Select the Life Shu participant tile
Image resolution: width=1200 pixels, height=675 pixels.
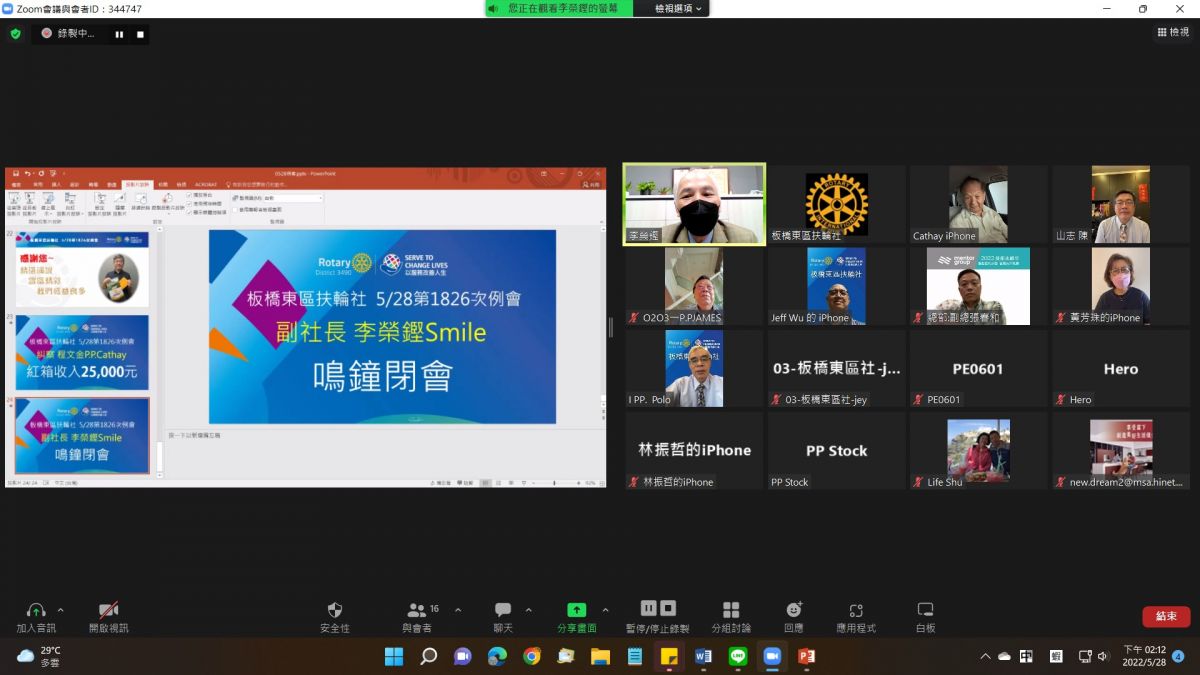[x=978, y=450]
